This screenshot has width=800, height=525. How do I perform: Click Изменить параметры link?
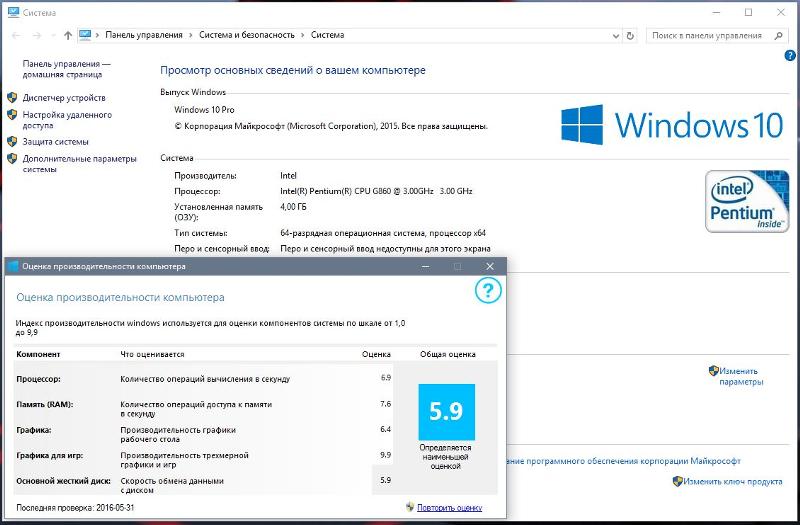pos(741,376)
